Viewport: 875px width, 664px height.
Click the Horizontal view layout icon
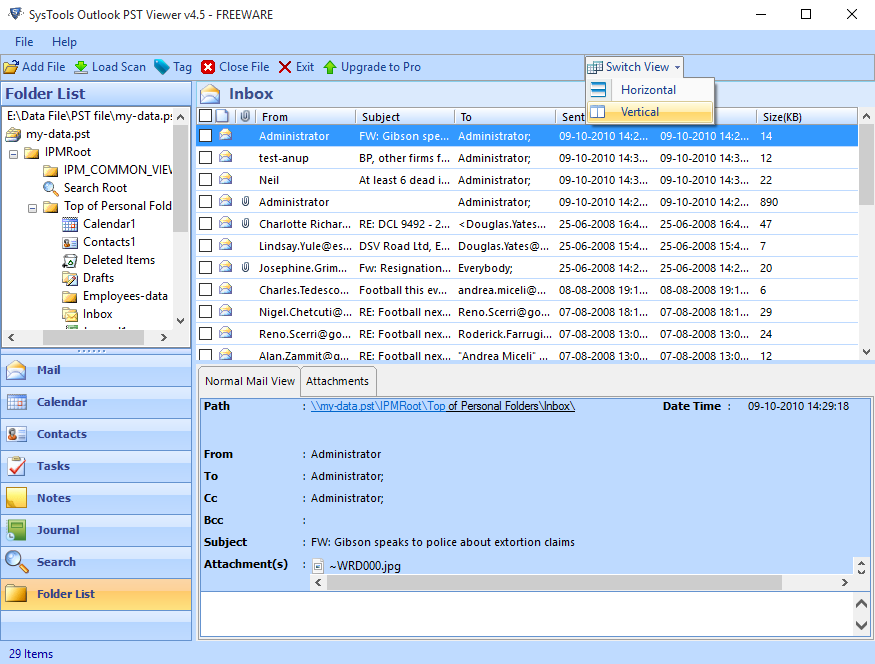coord(598,90)
